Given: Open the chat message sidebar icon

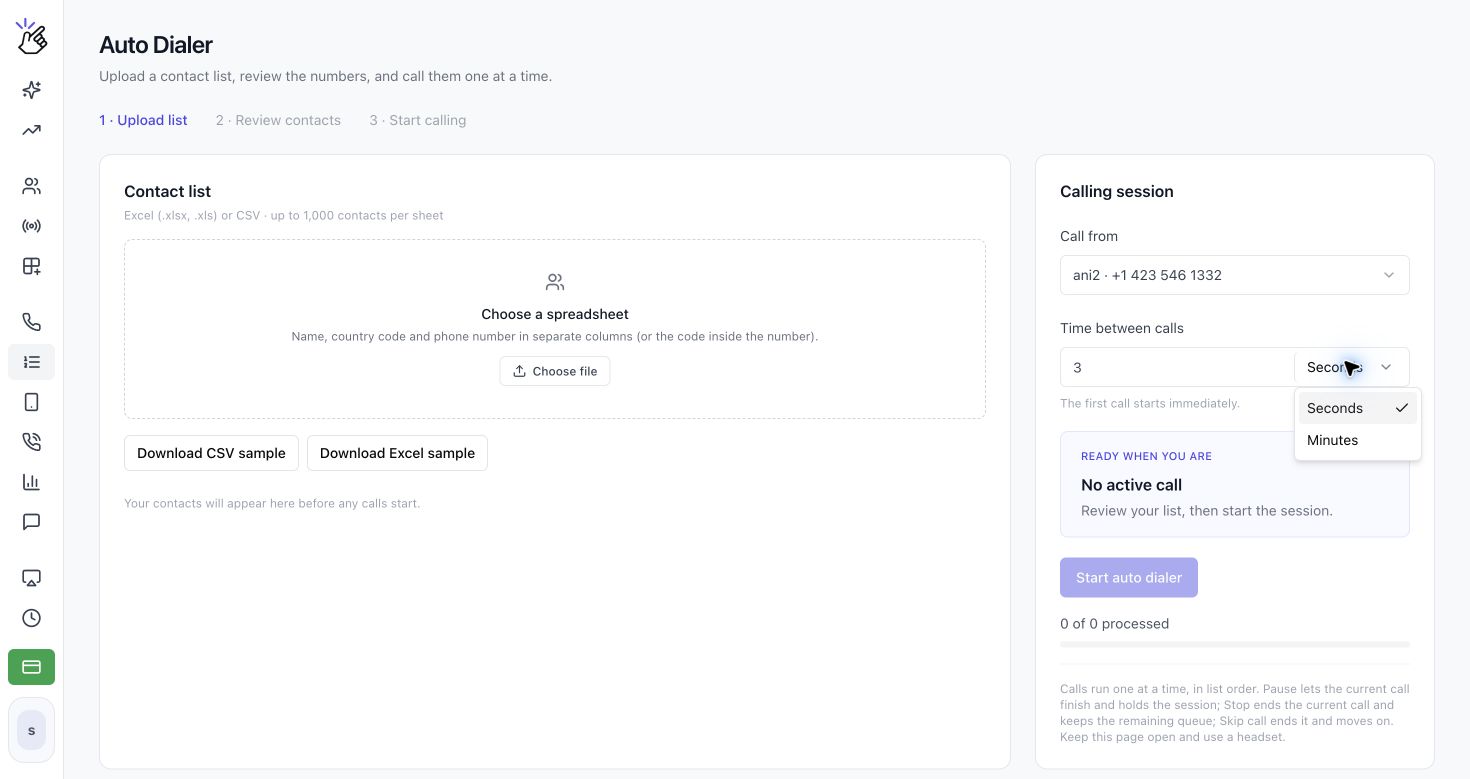Looking at the screenshot, I should 31,522.
